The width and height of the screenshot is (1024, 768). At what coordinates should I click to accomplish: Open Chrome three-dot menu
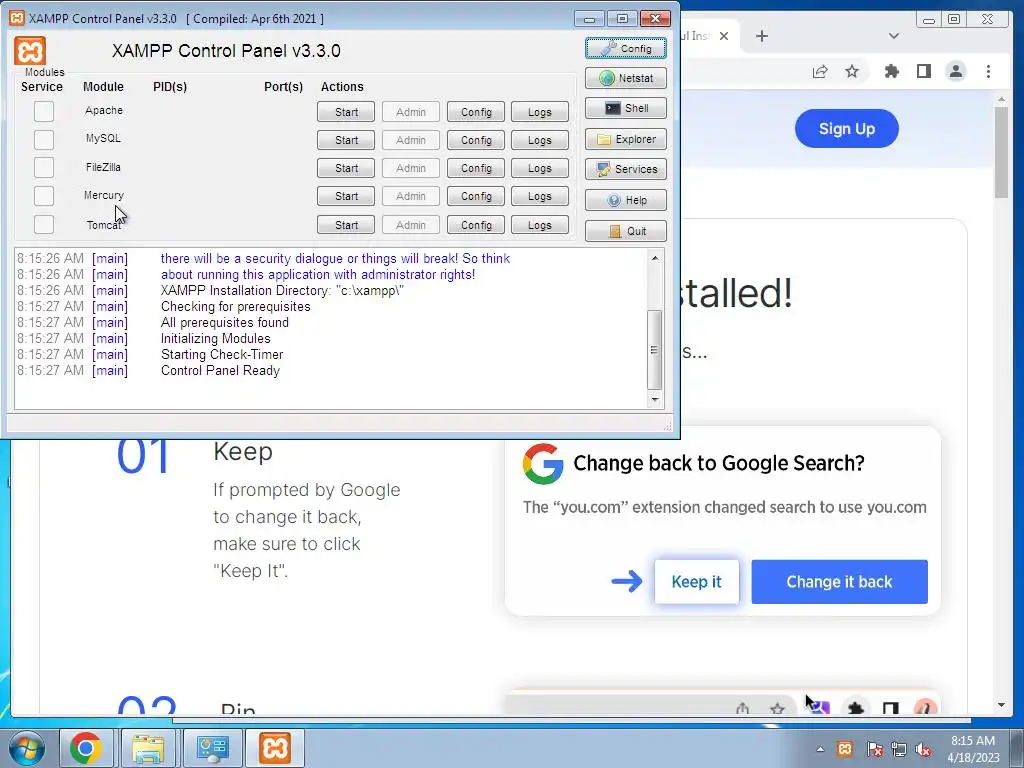[x=988, y=71]
